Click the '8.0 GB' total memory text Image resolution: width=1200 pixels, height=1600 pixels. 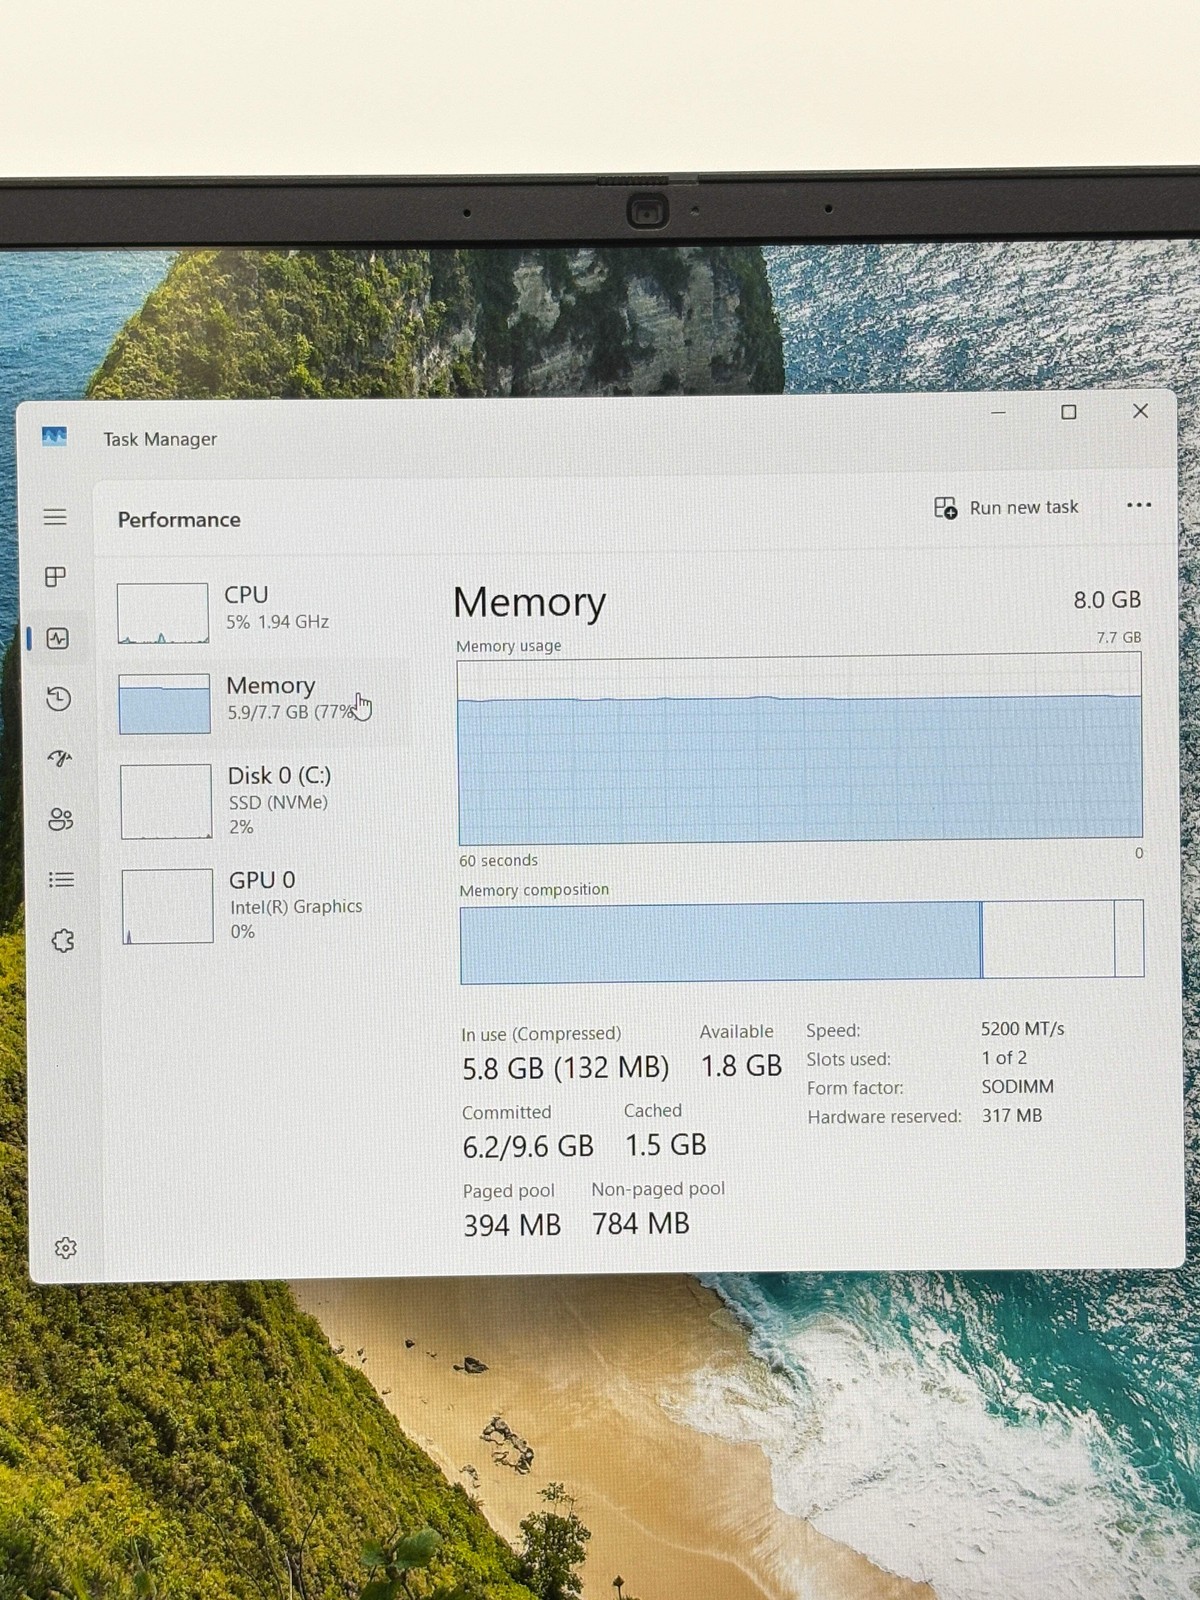(x=1107, y=600)
